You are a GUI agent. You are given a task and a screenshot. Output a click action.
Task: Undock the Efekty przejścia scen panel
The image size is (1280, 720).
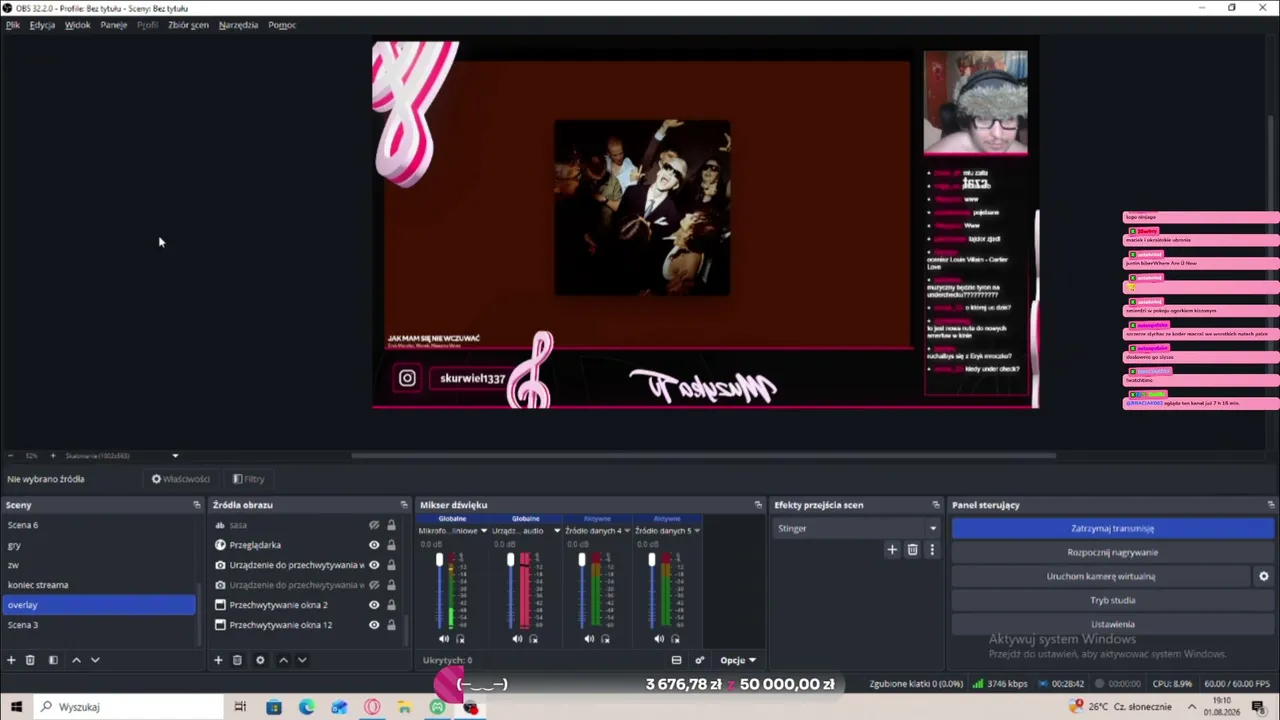936,505
